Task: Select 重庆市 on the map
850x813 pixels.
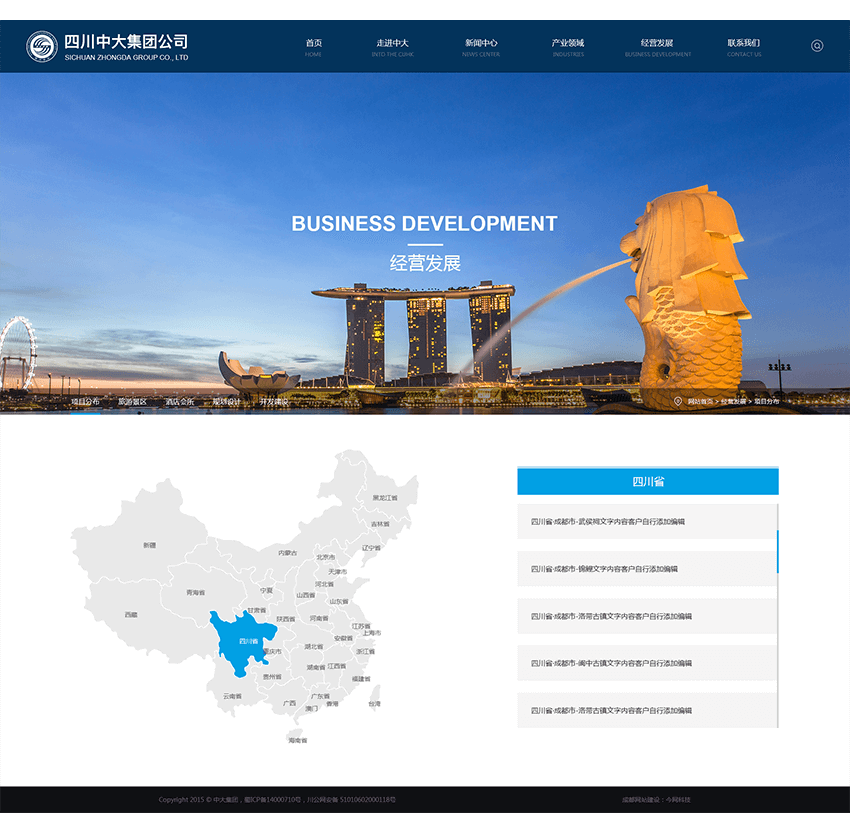Action: [273, 651]
